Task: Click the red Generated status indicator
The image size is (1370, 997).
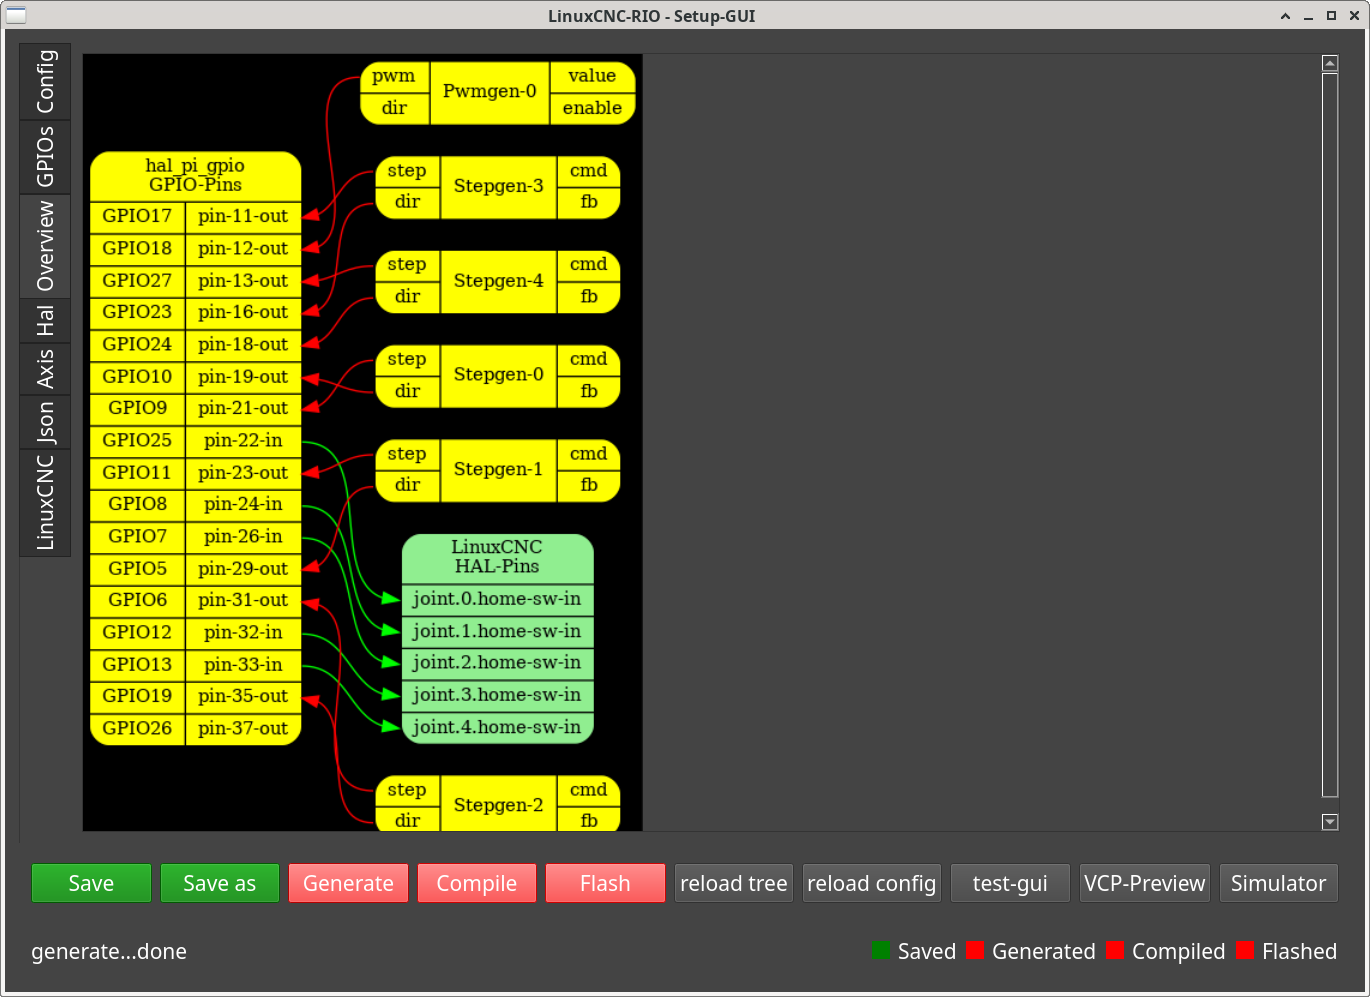Action: tap(975, 950)
